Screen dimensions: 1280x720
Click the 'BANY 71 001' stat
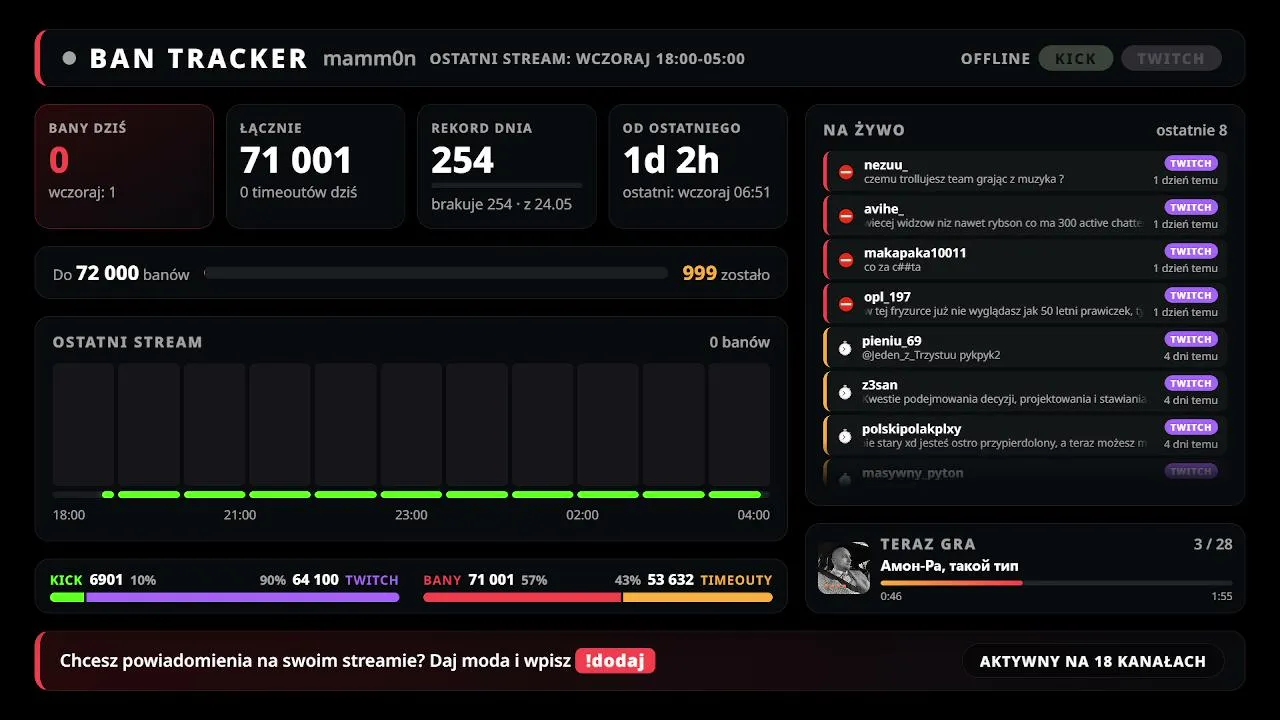[x=469, y=580]
